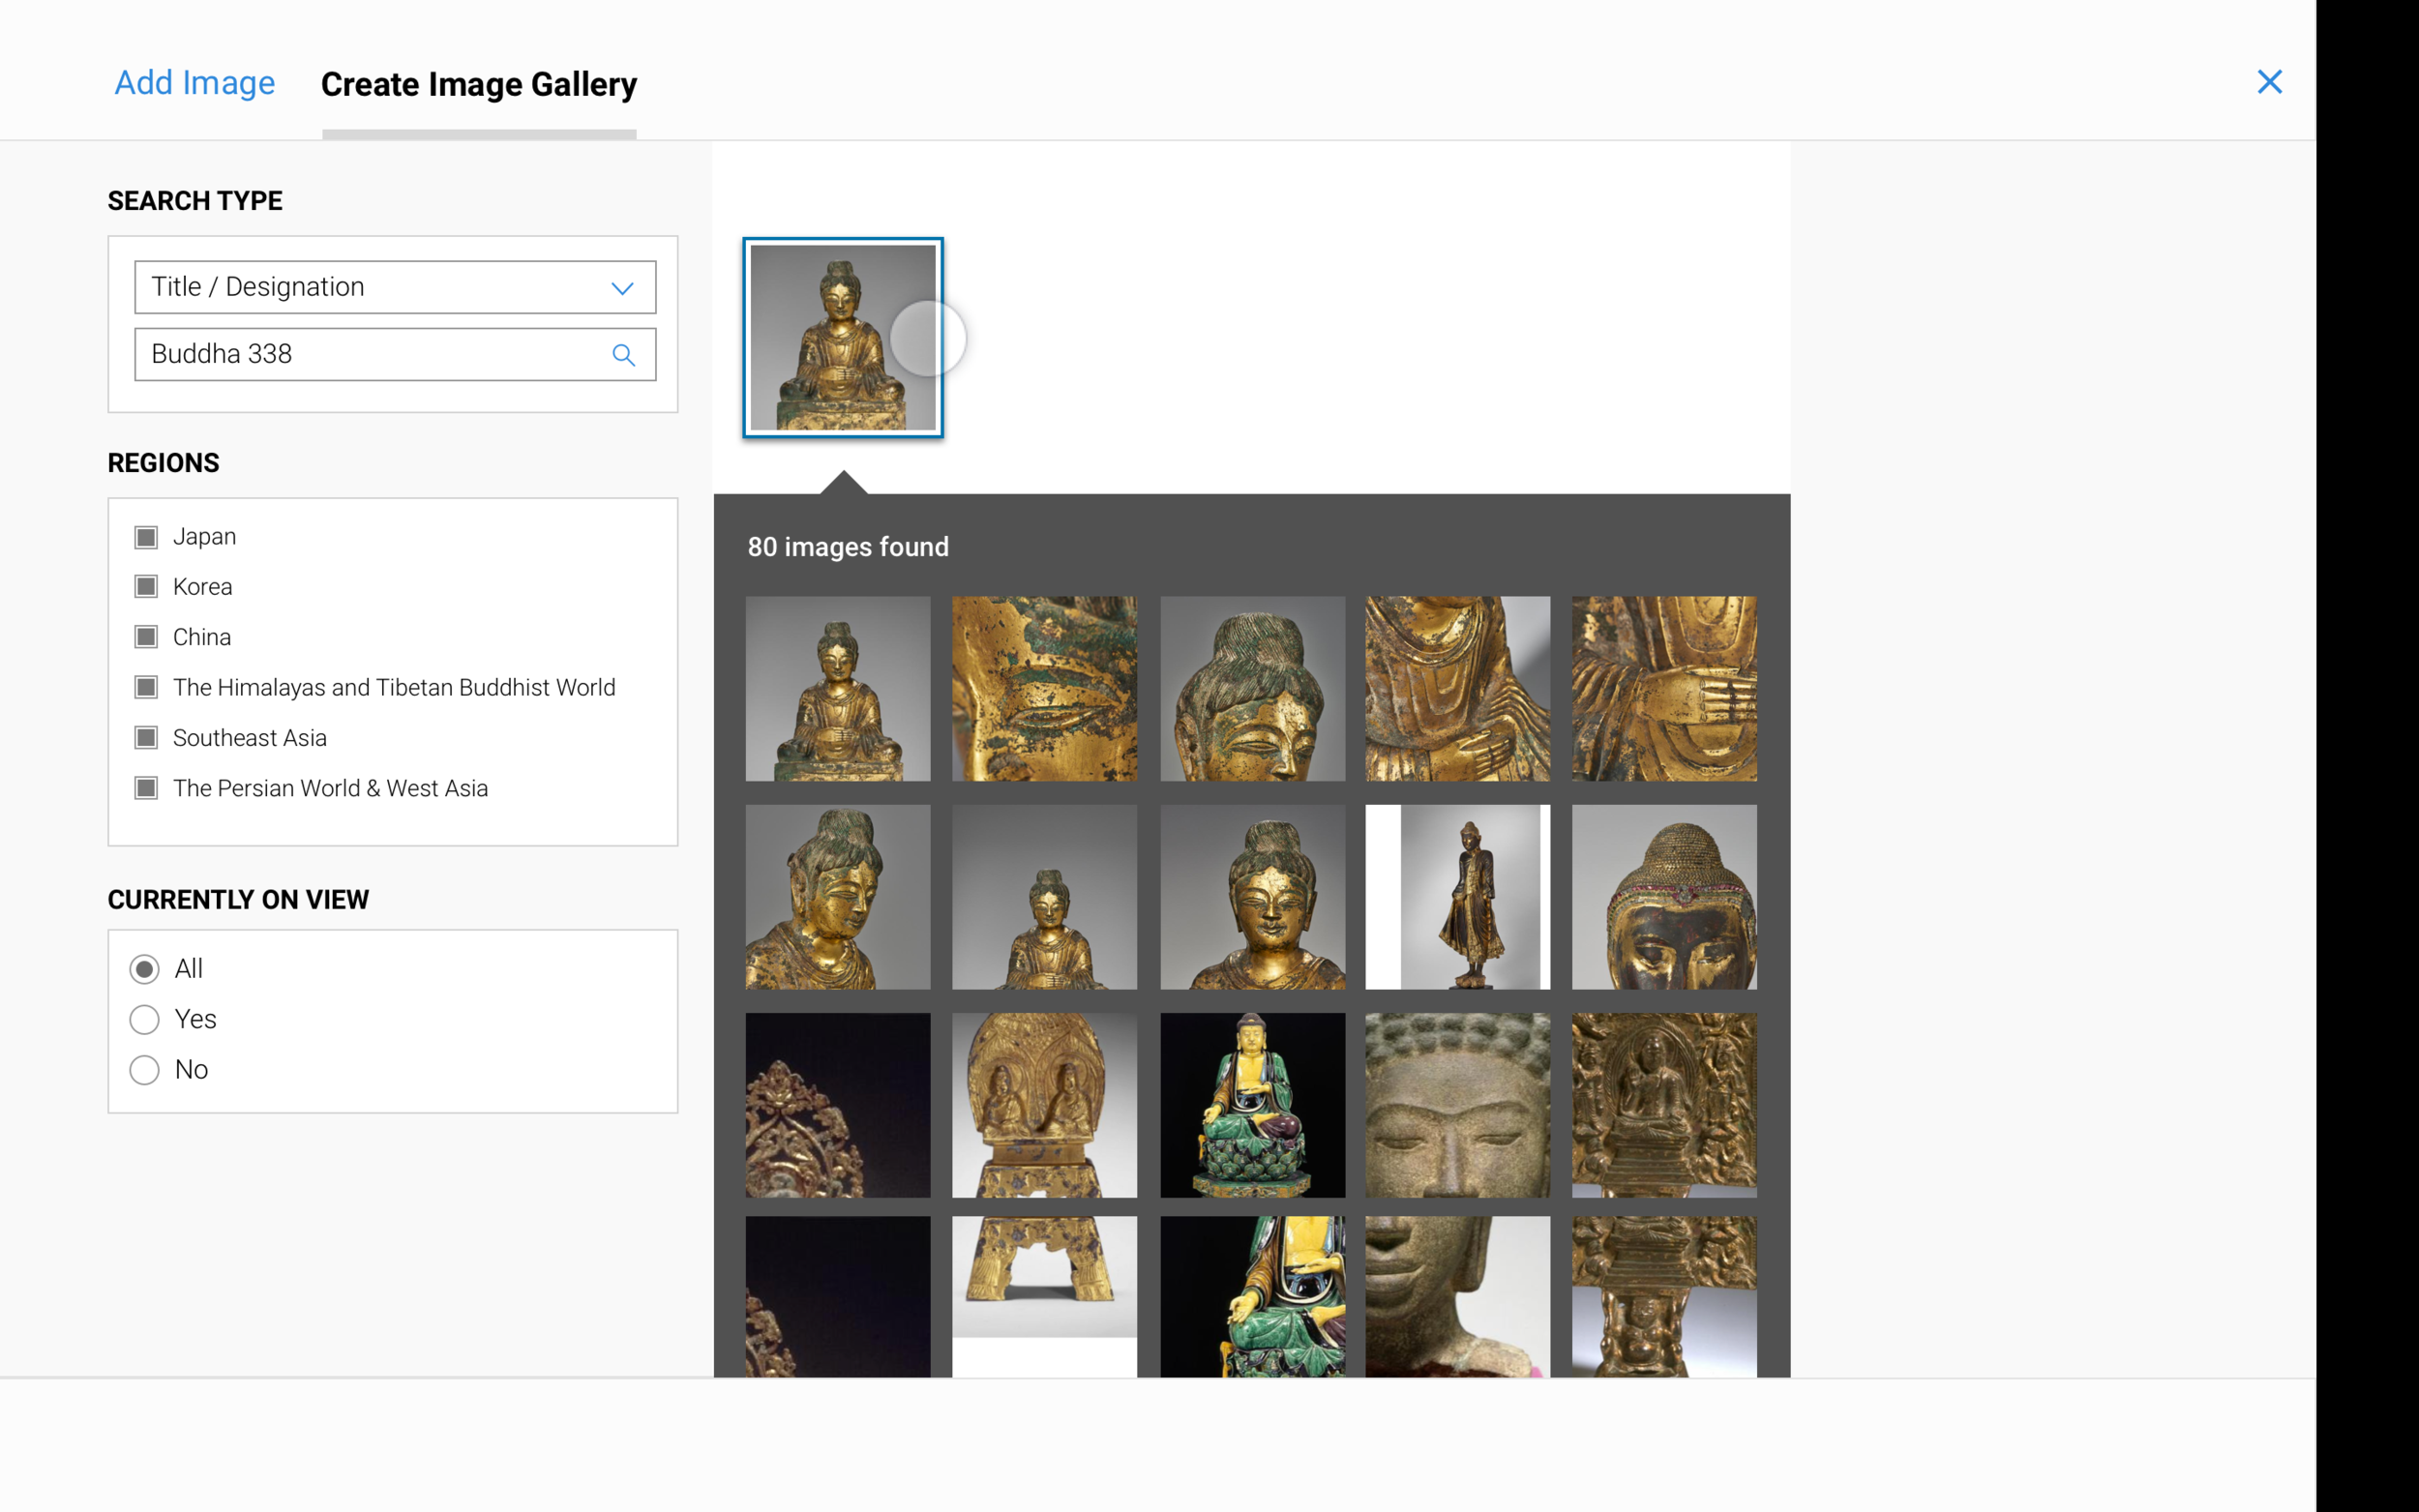The image size is (2419, 1512).
Task: Switch to the Create Image Gallery tab
Action: [478, 84]
